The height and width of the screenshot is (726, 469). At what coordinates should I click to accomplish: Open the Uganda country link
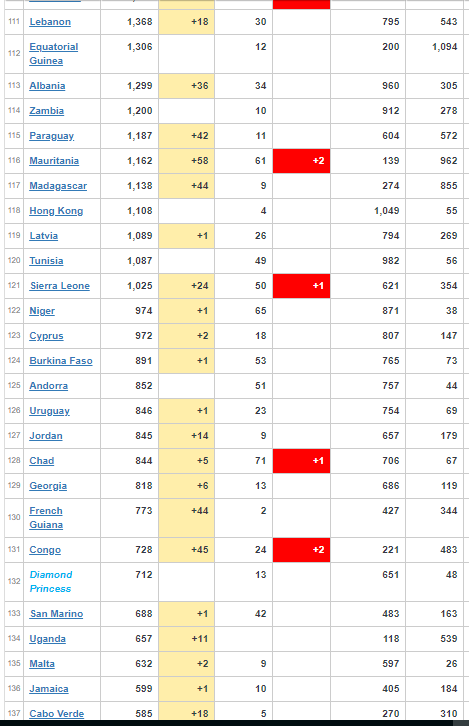click(x=47, y=638)
